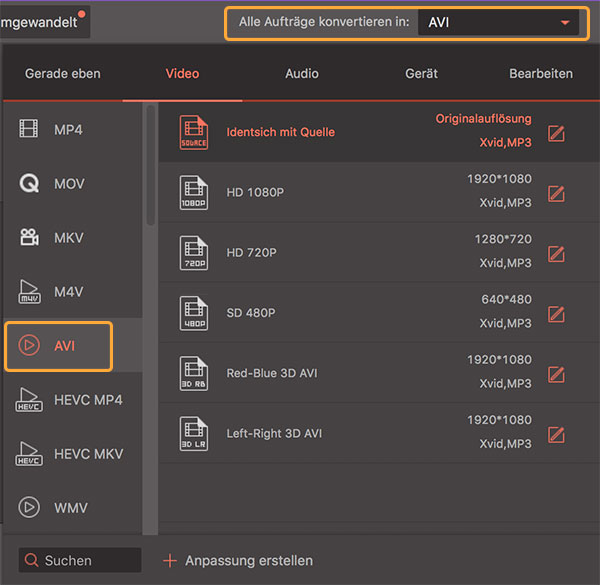Viewport: 600px width, 585px height.
Task: Click the AVI play-circle icon
Action: click(29, 345)
